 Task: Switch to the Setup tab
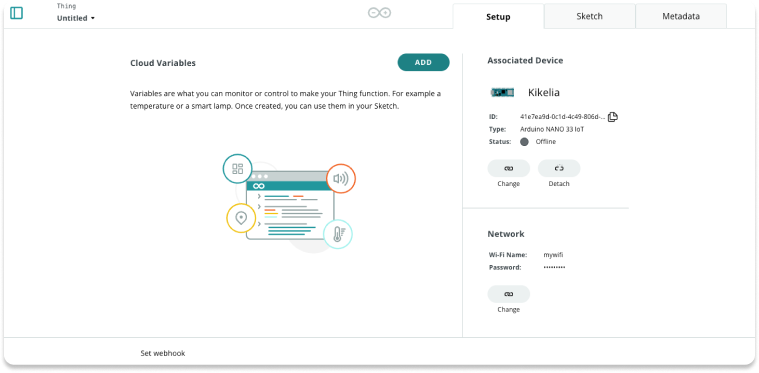tap(498, 16)
